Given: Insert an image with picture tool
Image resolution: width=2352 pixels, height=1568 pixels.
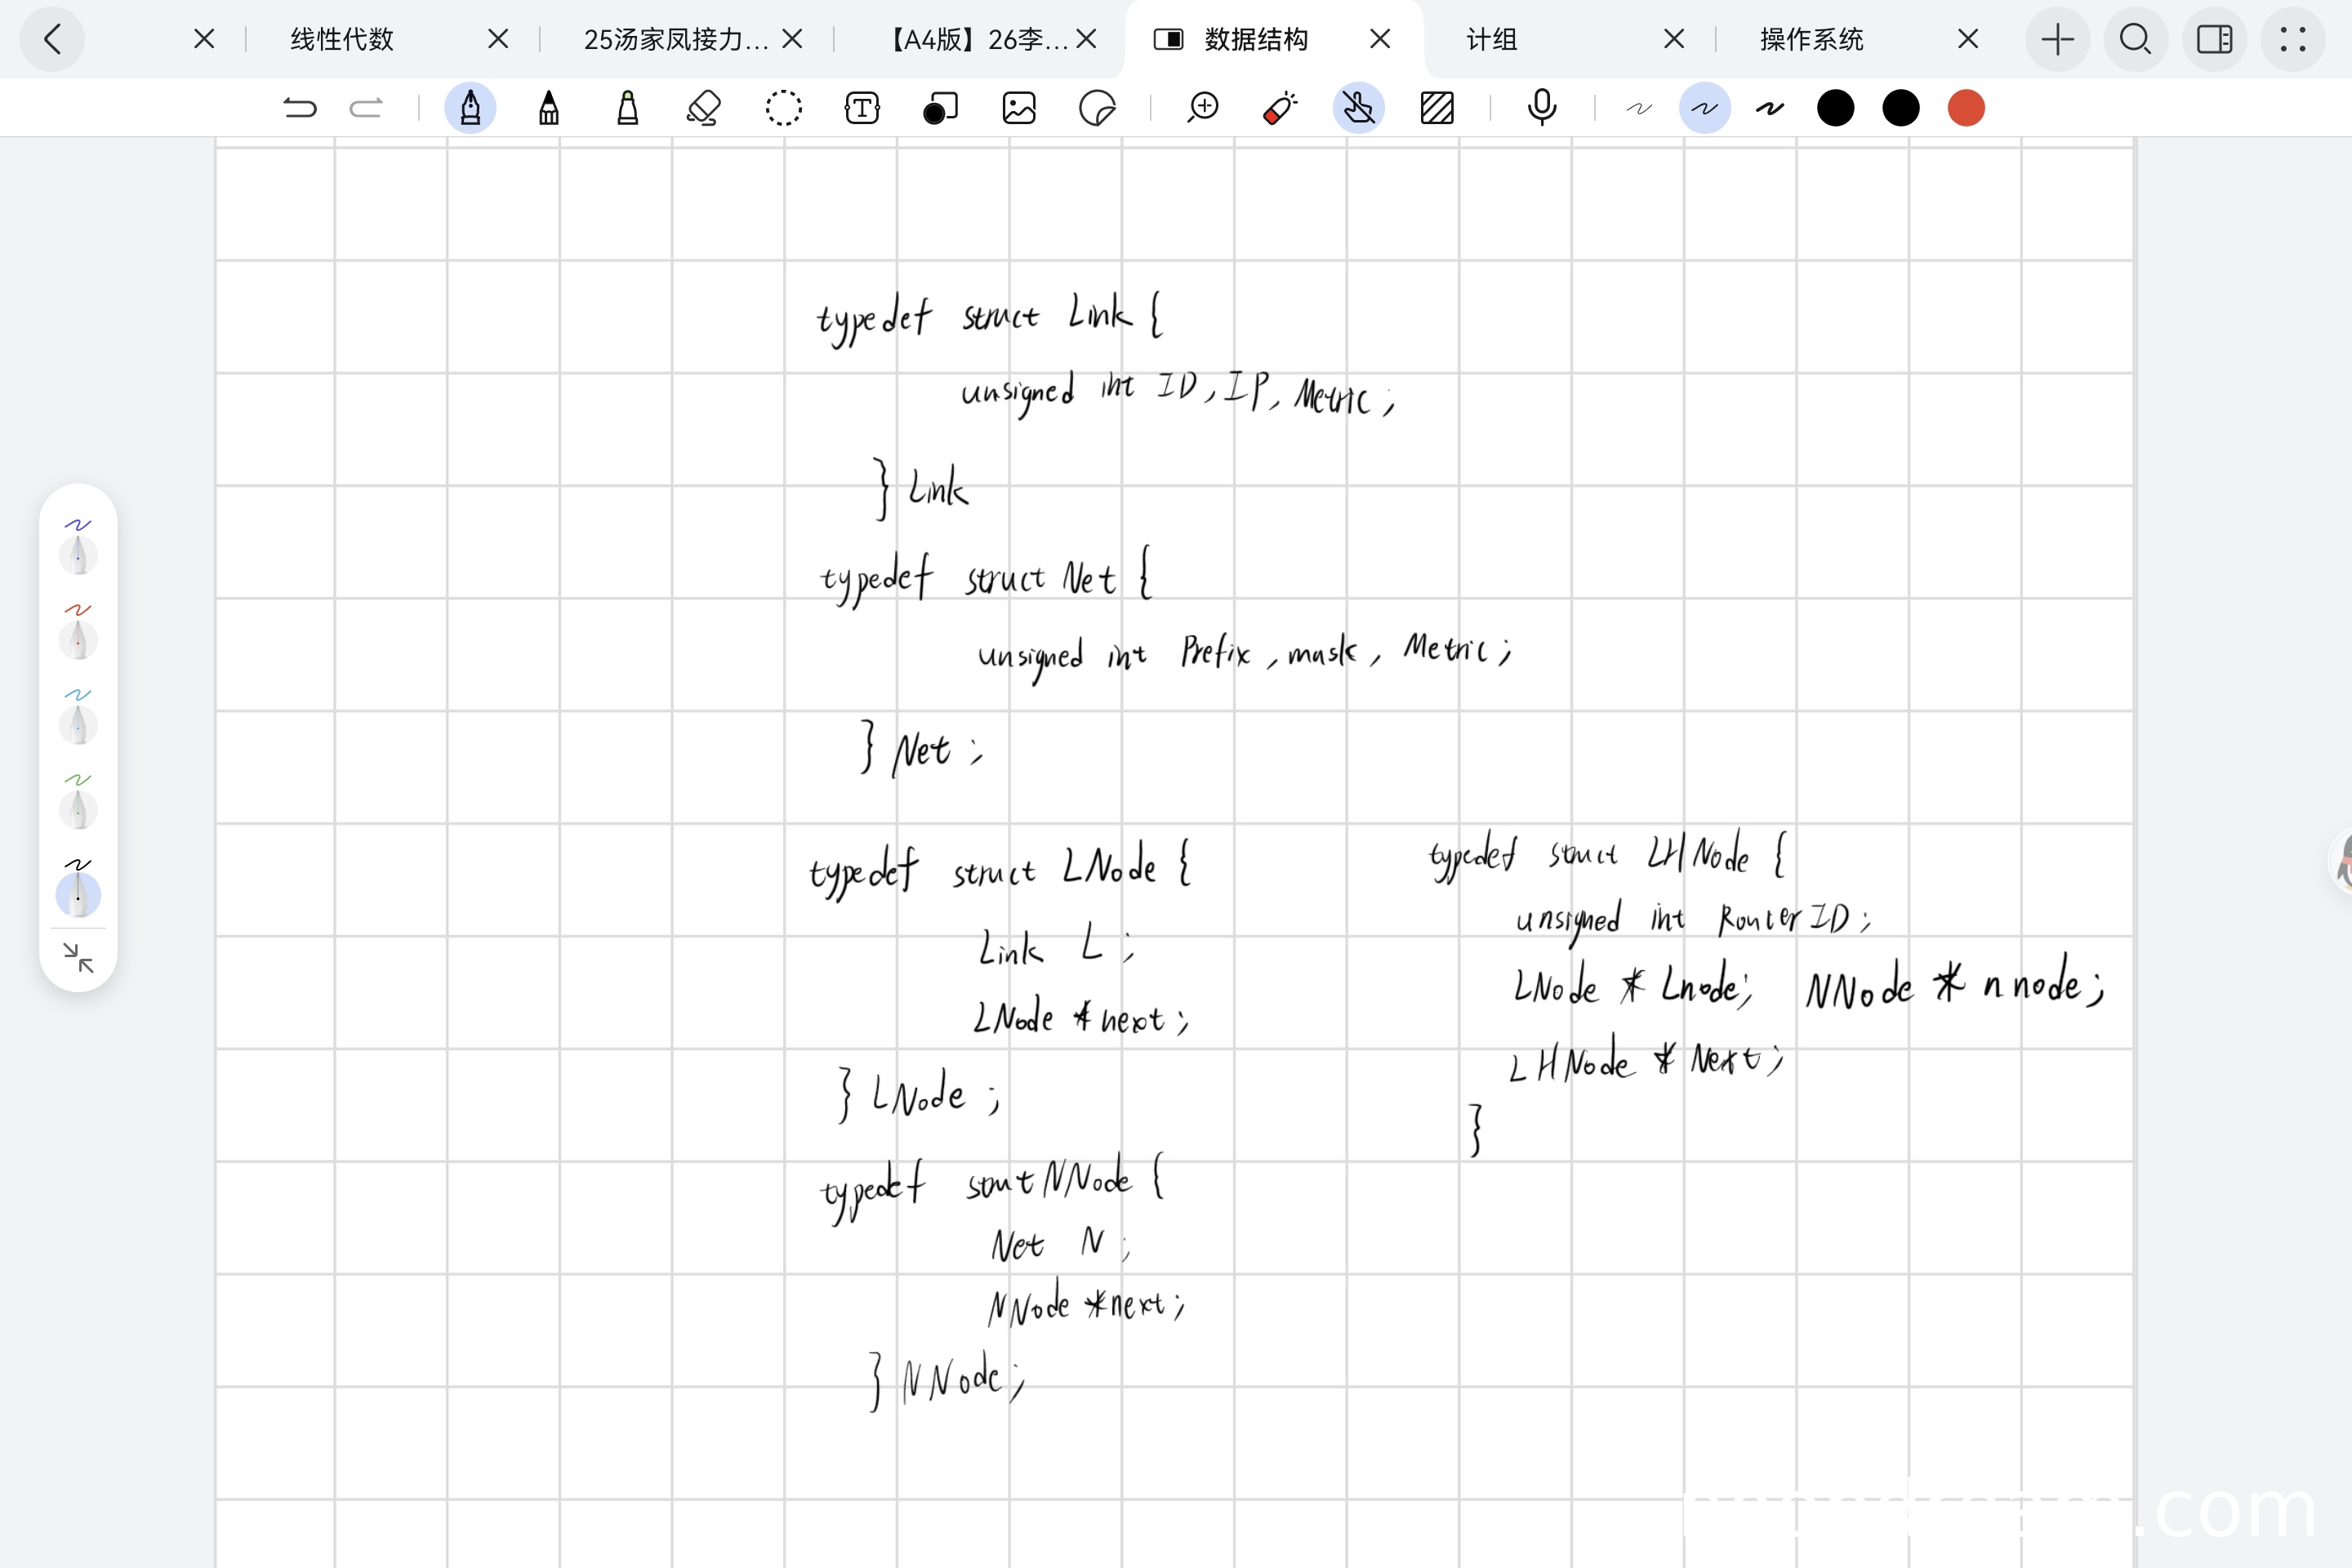Looking at the screenshot, I should (1019, 108).
